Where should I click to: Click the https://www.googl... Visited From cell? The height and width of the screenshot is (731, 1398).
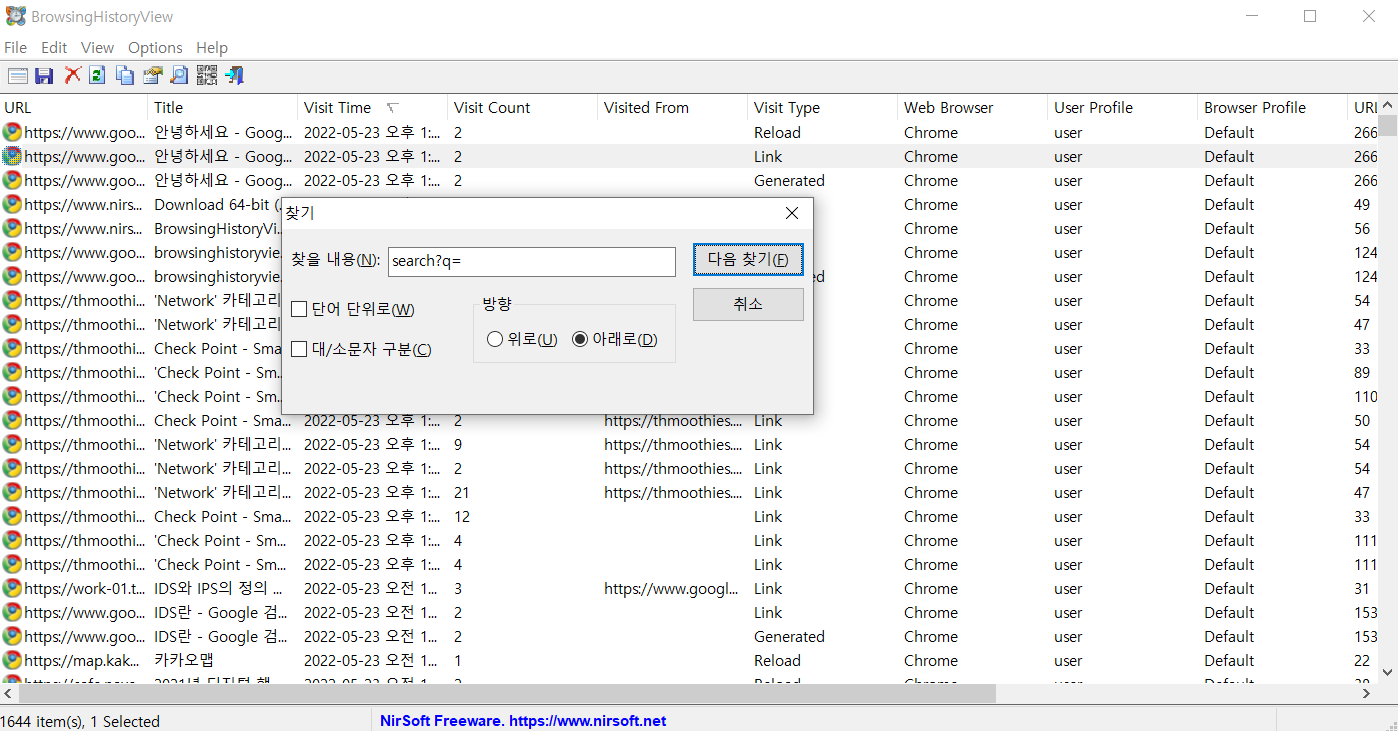point(671,588)
